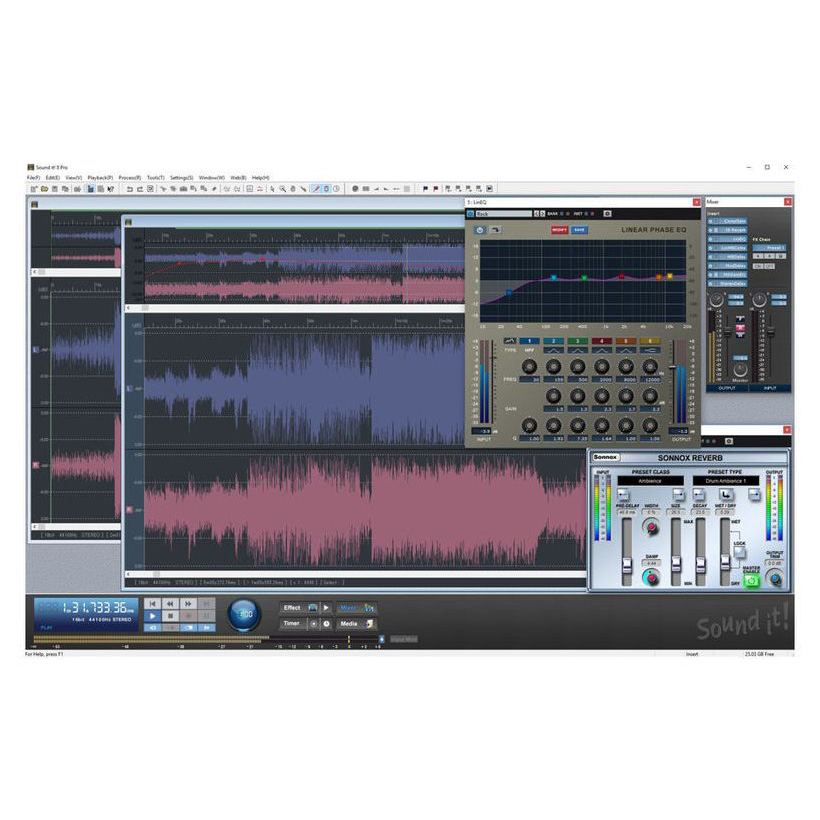820x820 pixels.
Task: Open the Edit menu
Action: click(53, 178)
